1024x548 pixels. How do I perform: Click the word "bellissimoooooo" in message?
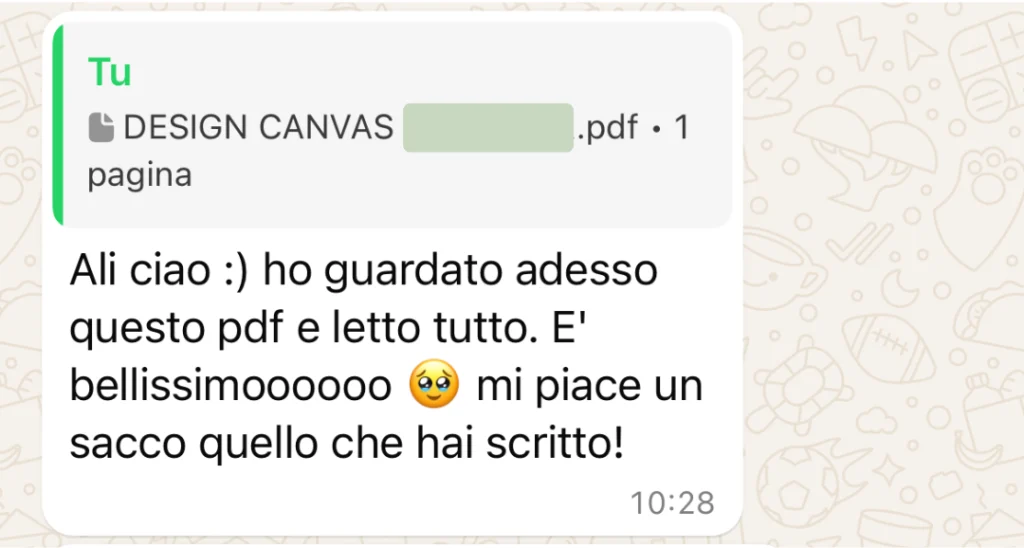(230, 385)
